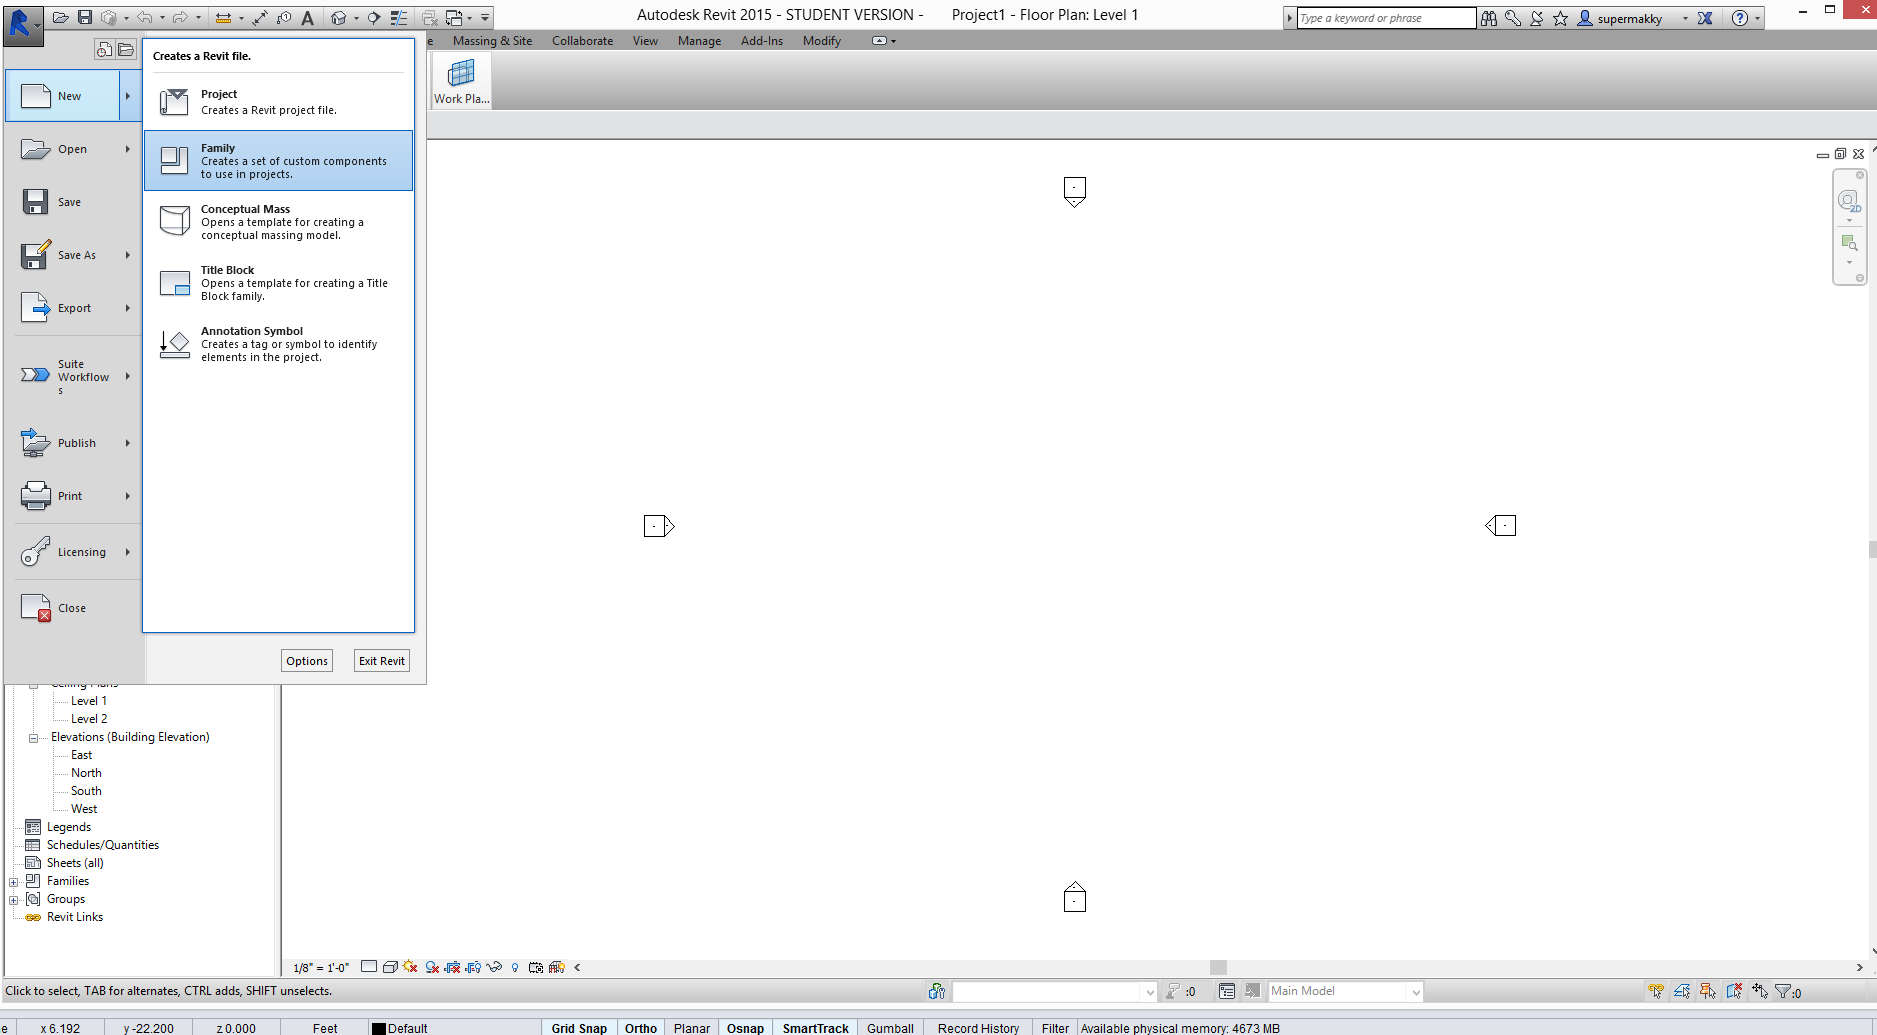The height and width of the screenshot is (1035, 1877).
Task: Select Conceptual Mass in New menu
Action: (278, 222)
